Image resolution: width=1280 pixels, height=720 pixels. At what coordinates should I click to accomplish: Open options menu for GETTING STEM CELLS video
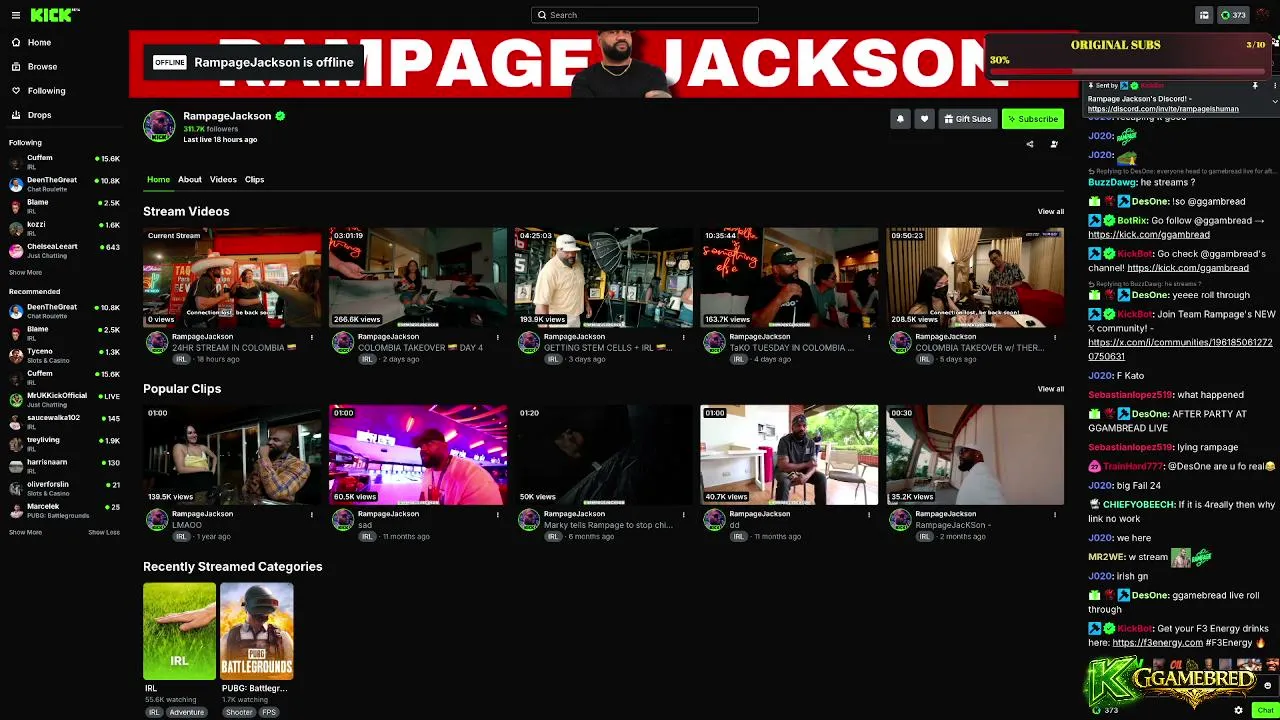(684, 337)
